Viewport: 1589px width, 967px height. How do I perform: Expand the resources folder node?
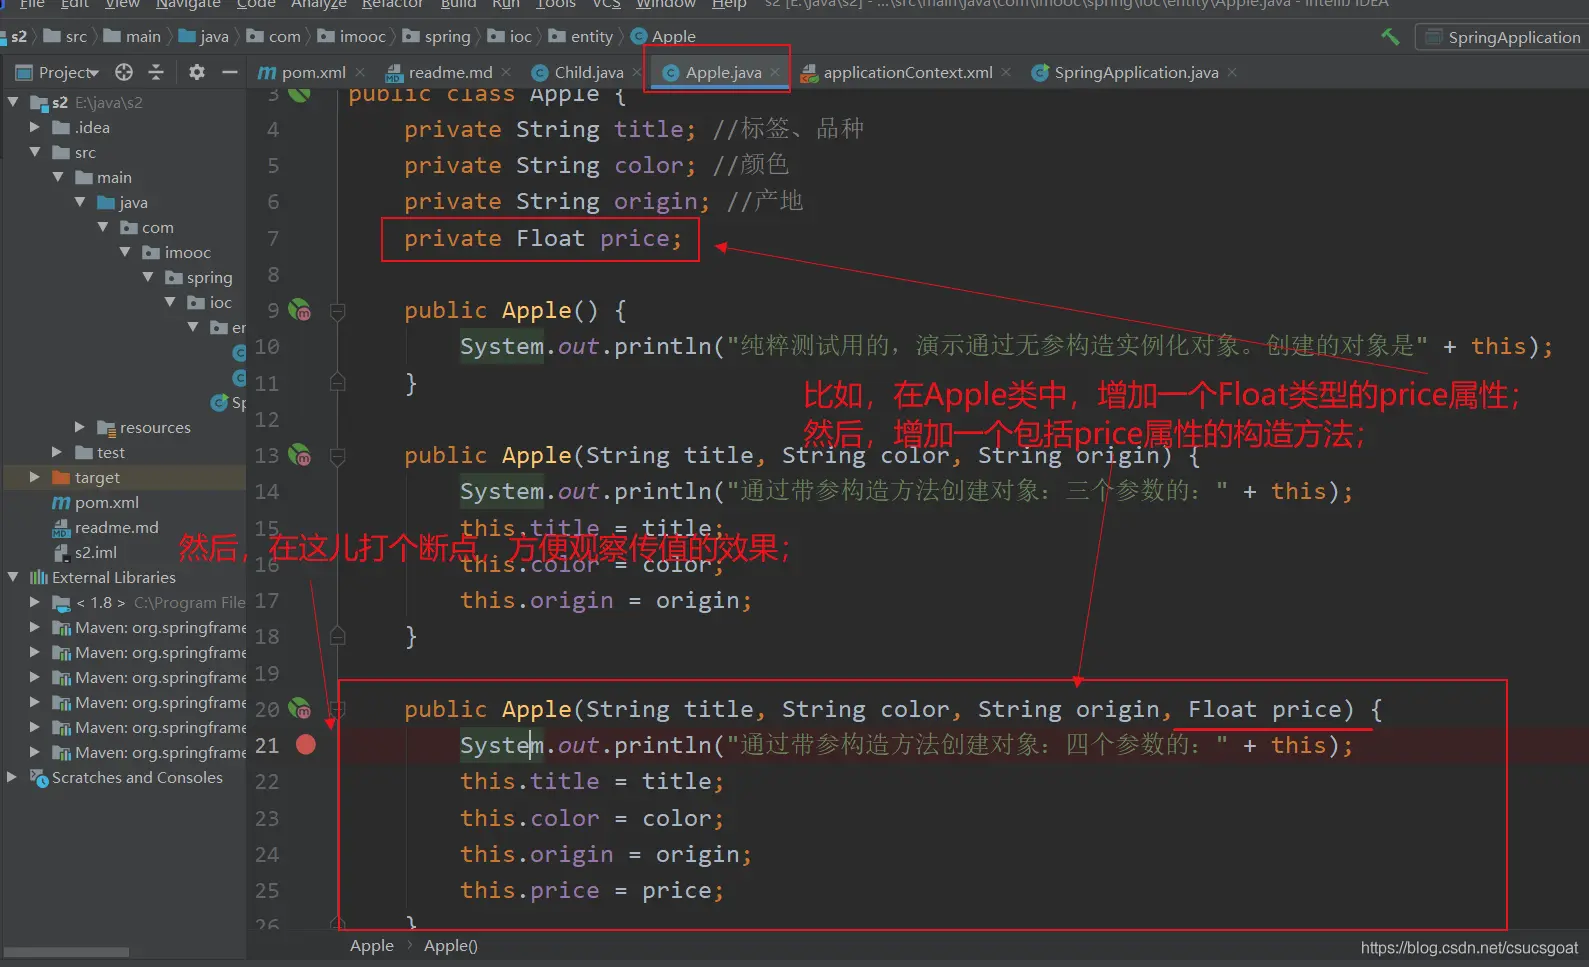tap(80, 427)
